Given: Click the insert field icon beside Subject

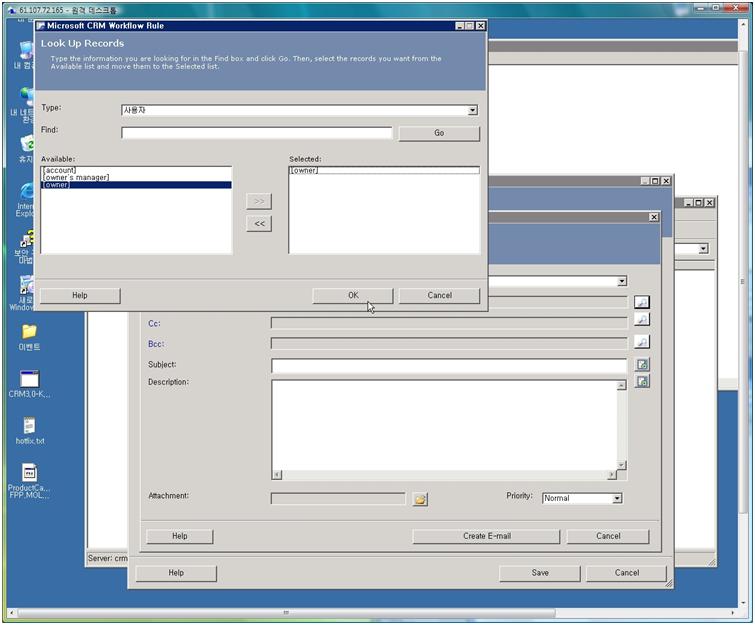Looking at the screenshot, I should [642, 365].
